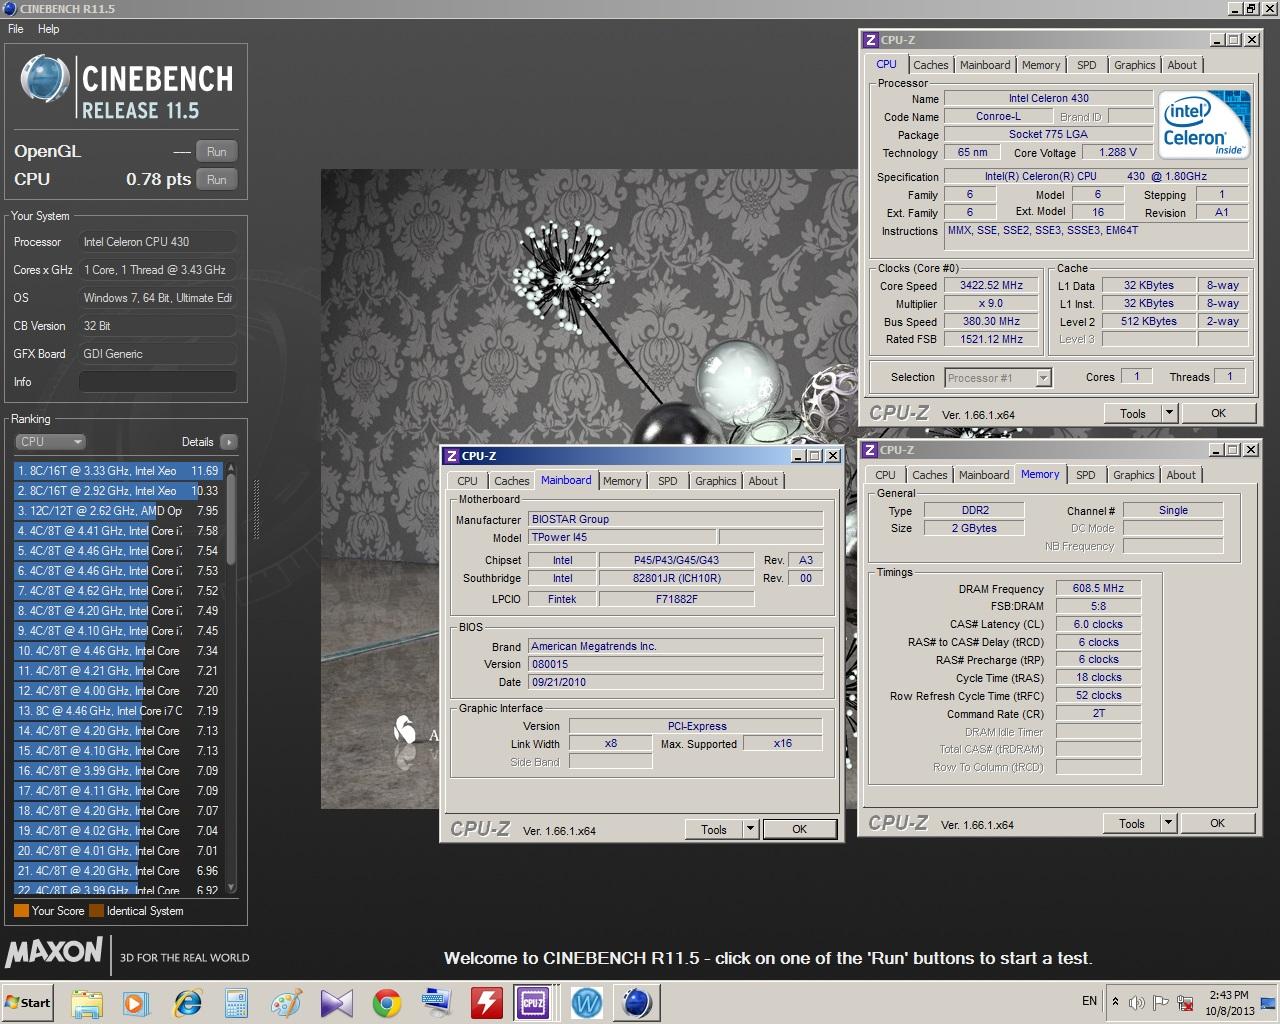Viewport: 1280px width, 1024px height.
Task: Open Caches tab in top CPU-Z window
Action: click(x=930, y=65)
